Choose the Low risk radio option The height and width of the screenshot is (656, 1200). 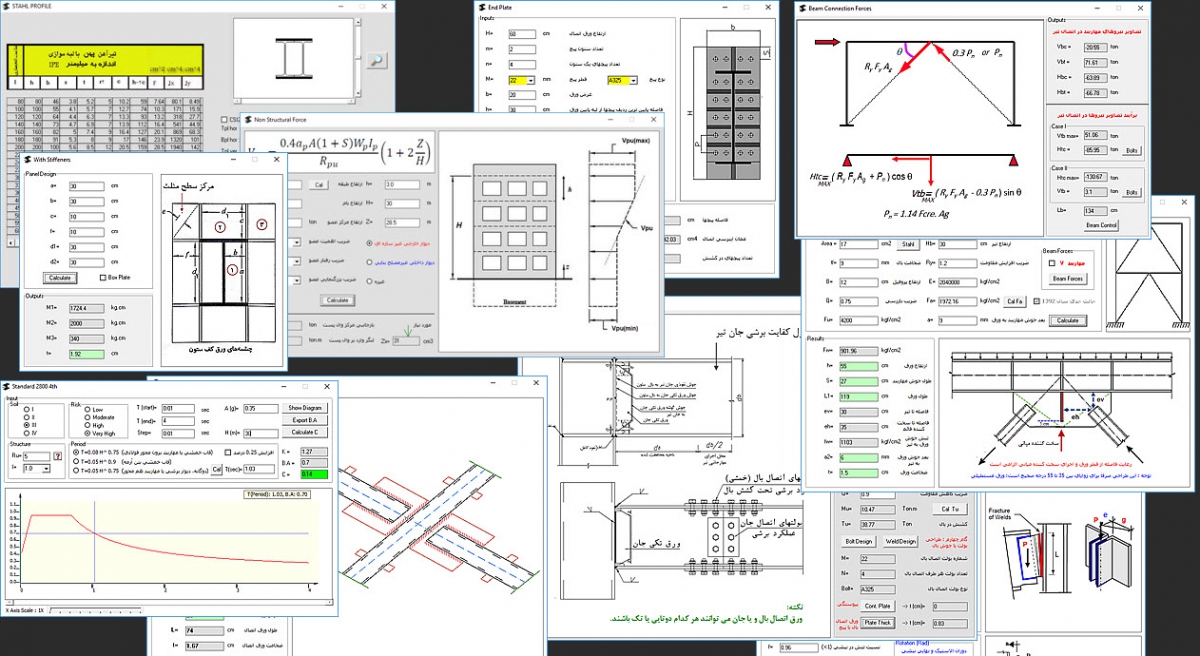point(87,409)
